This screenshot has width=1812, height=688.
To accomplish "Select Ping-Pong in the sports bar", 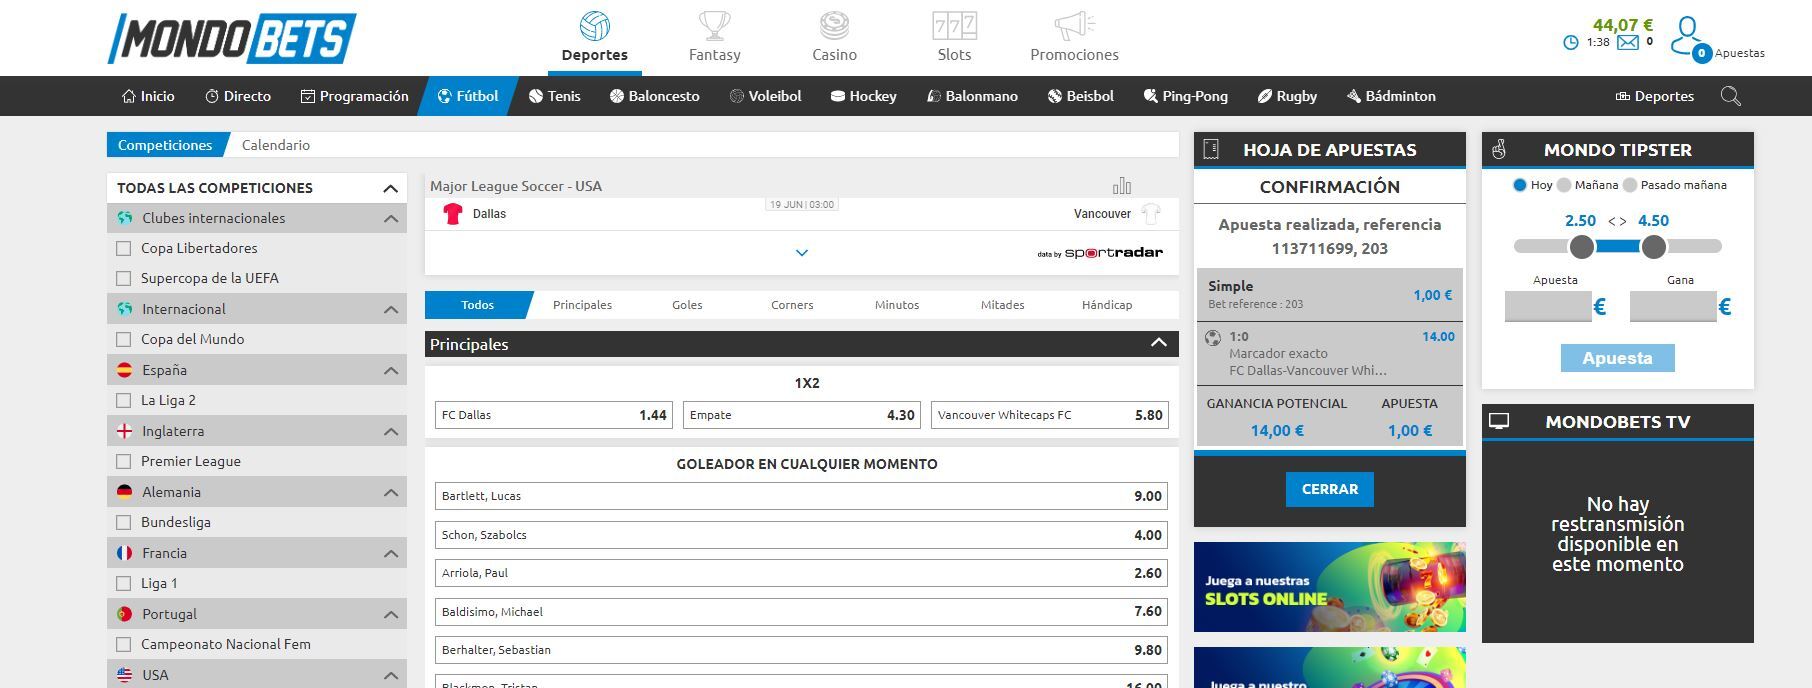I will tap(1186, 96).
